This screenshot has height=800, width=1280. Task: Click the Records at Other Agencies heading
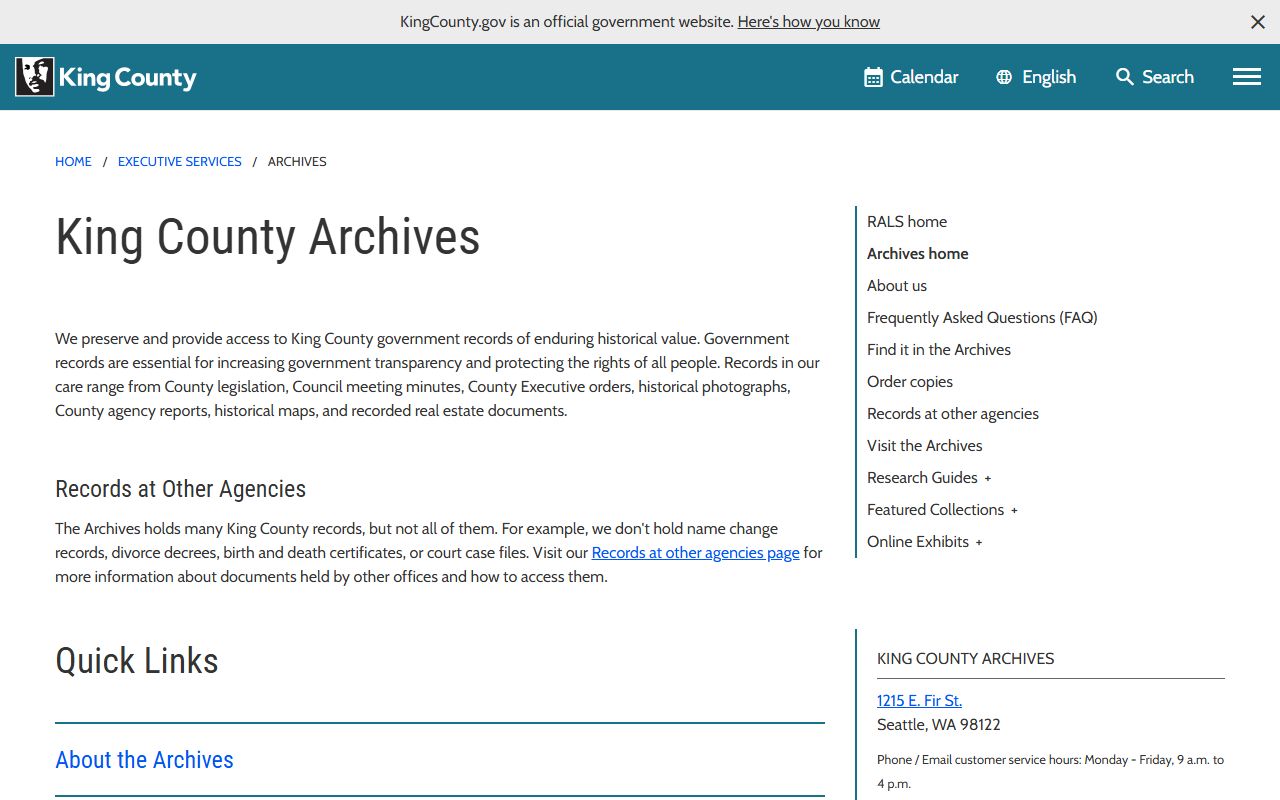pos(180,489)
